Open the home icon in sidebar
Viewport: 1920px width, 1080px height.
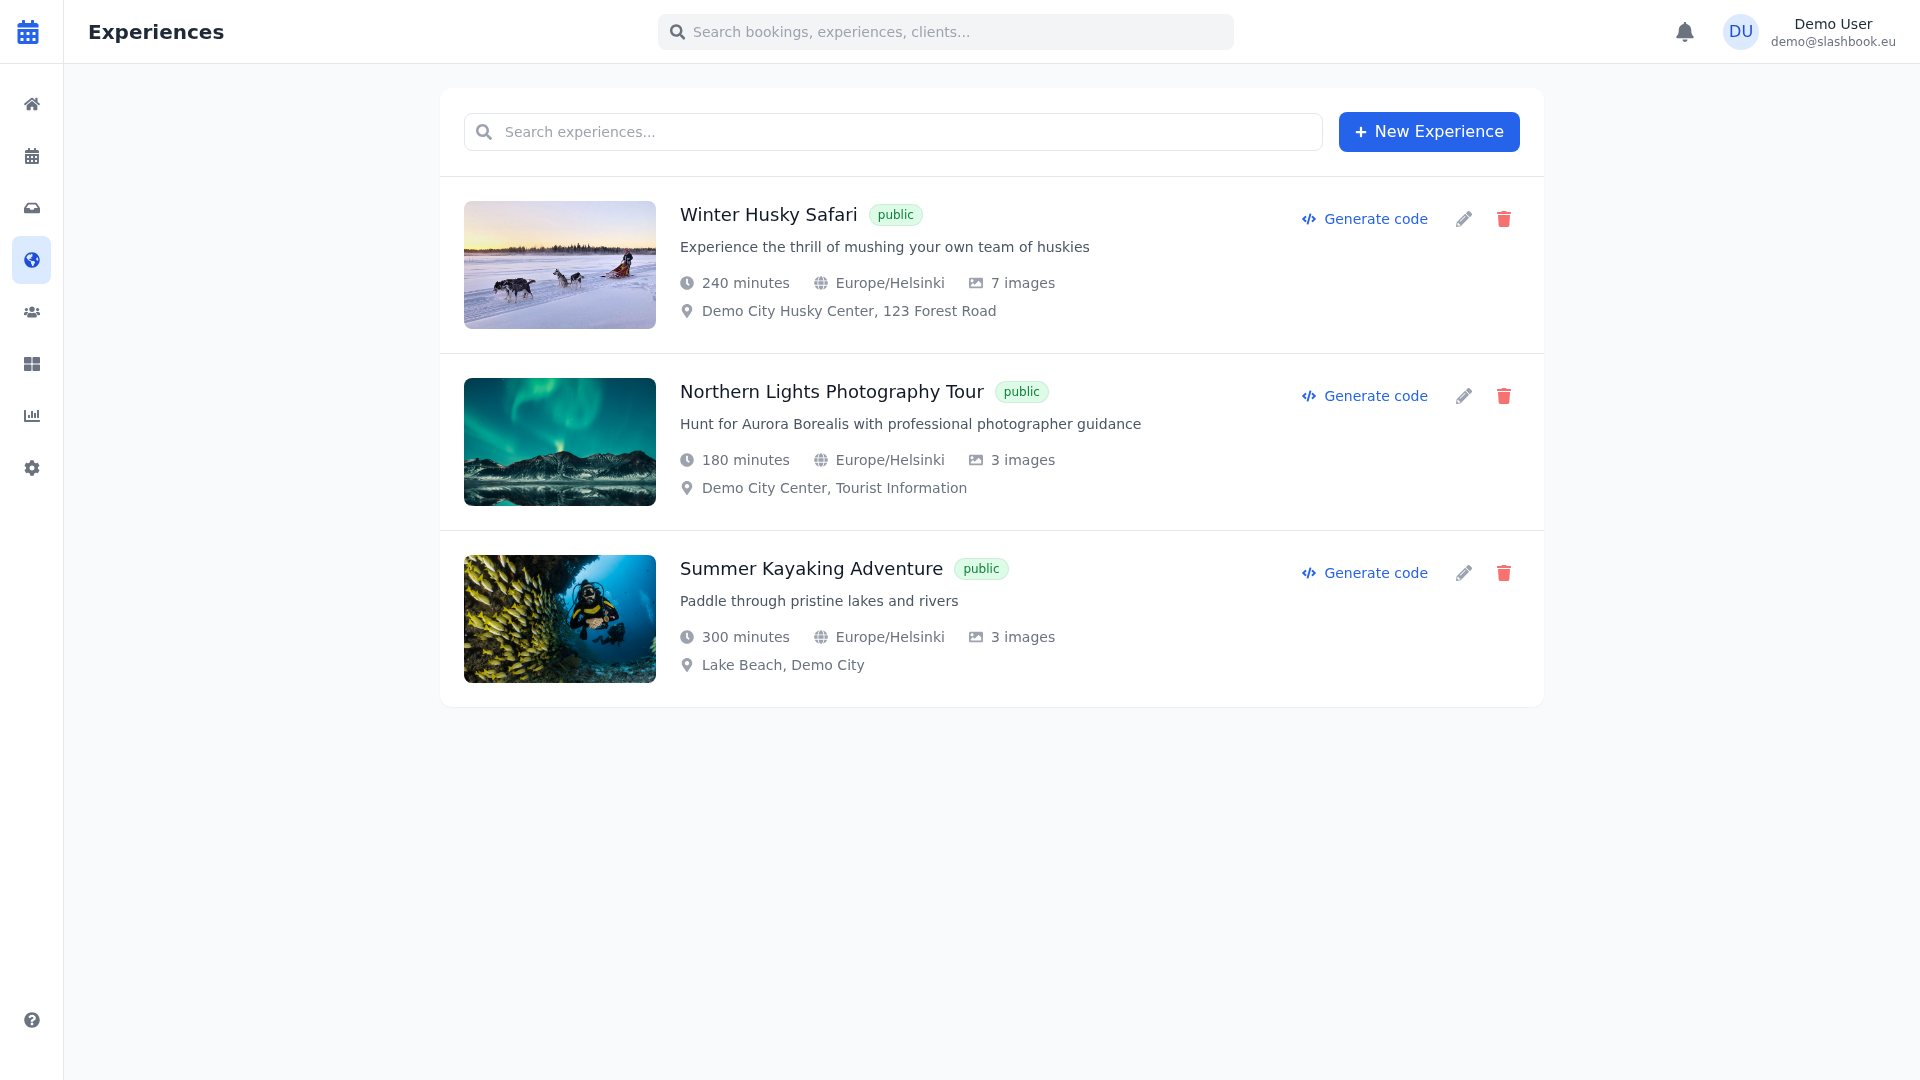[32, 104]
